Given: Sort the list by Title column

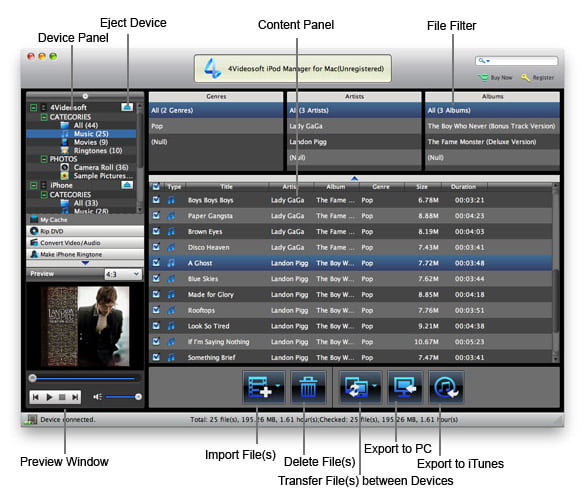Looking at the screenshot, I should coord(226,187).
